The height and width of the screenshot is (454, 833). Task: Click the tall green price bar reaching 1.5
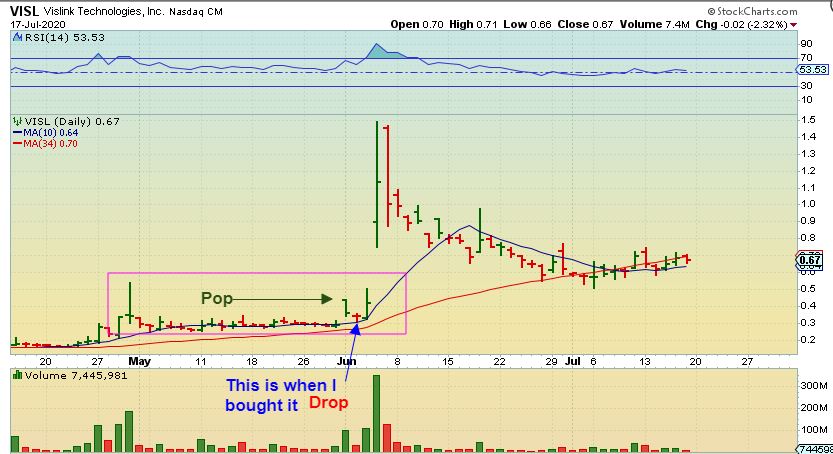pyautogui.click(x=377, y=184)
